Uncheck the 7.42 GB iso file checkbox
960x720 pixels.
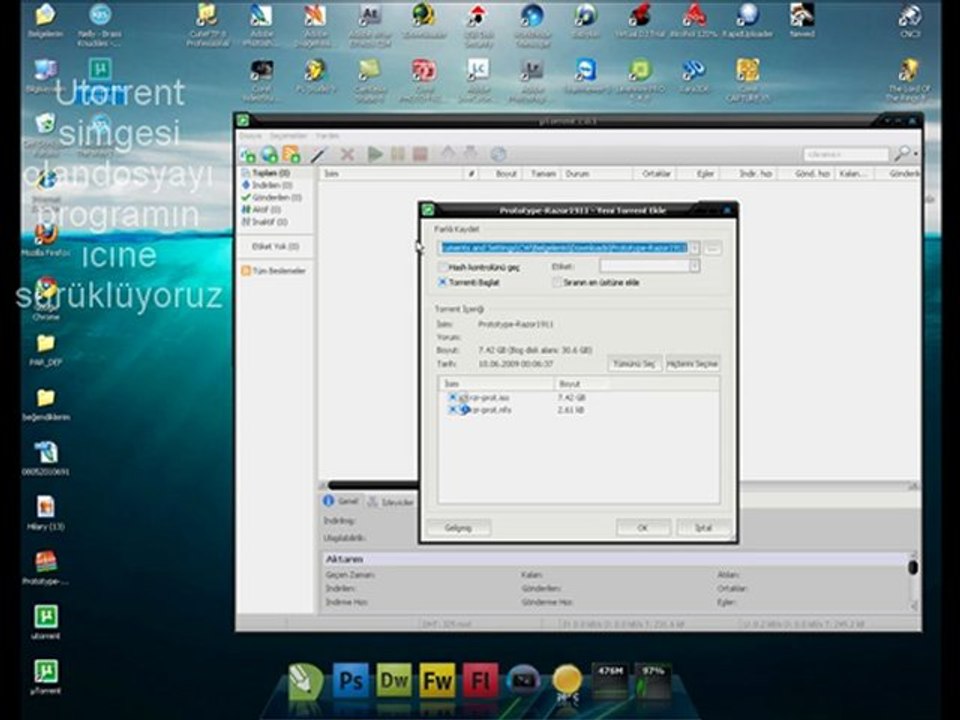tap(452, 397)
